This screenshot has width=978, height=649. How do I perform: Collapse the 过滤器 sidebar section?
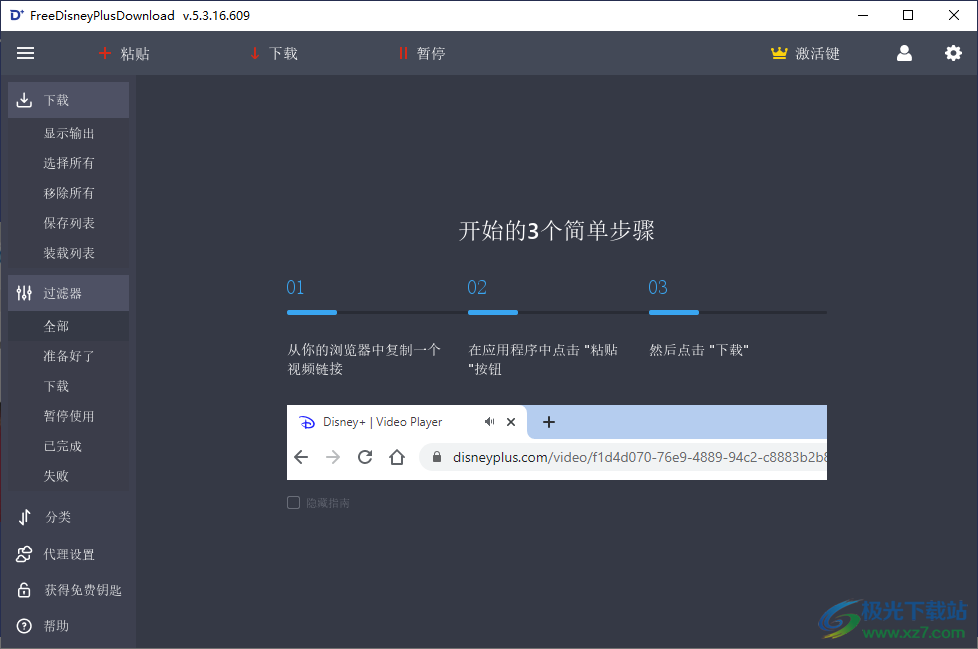pyautogui.click(x=69, y=293)
